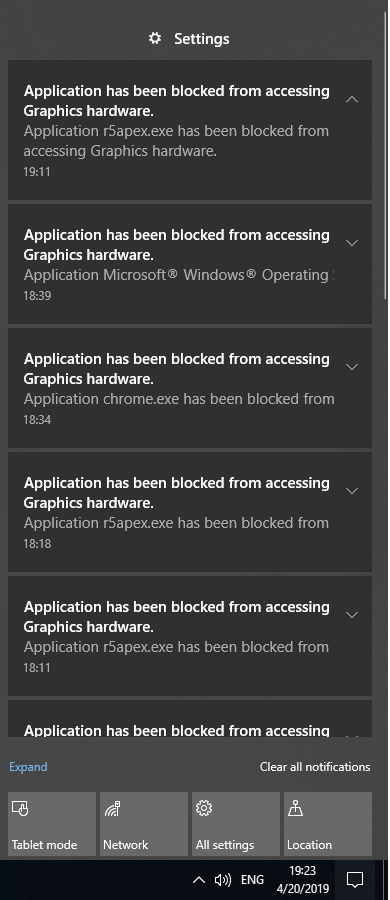The height and width of the screenshot is (900, 390).
Task: Toggle Location quick action
Action: pyautogui.click(x=328, y=824)
